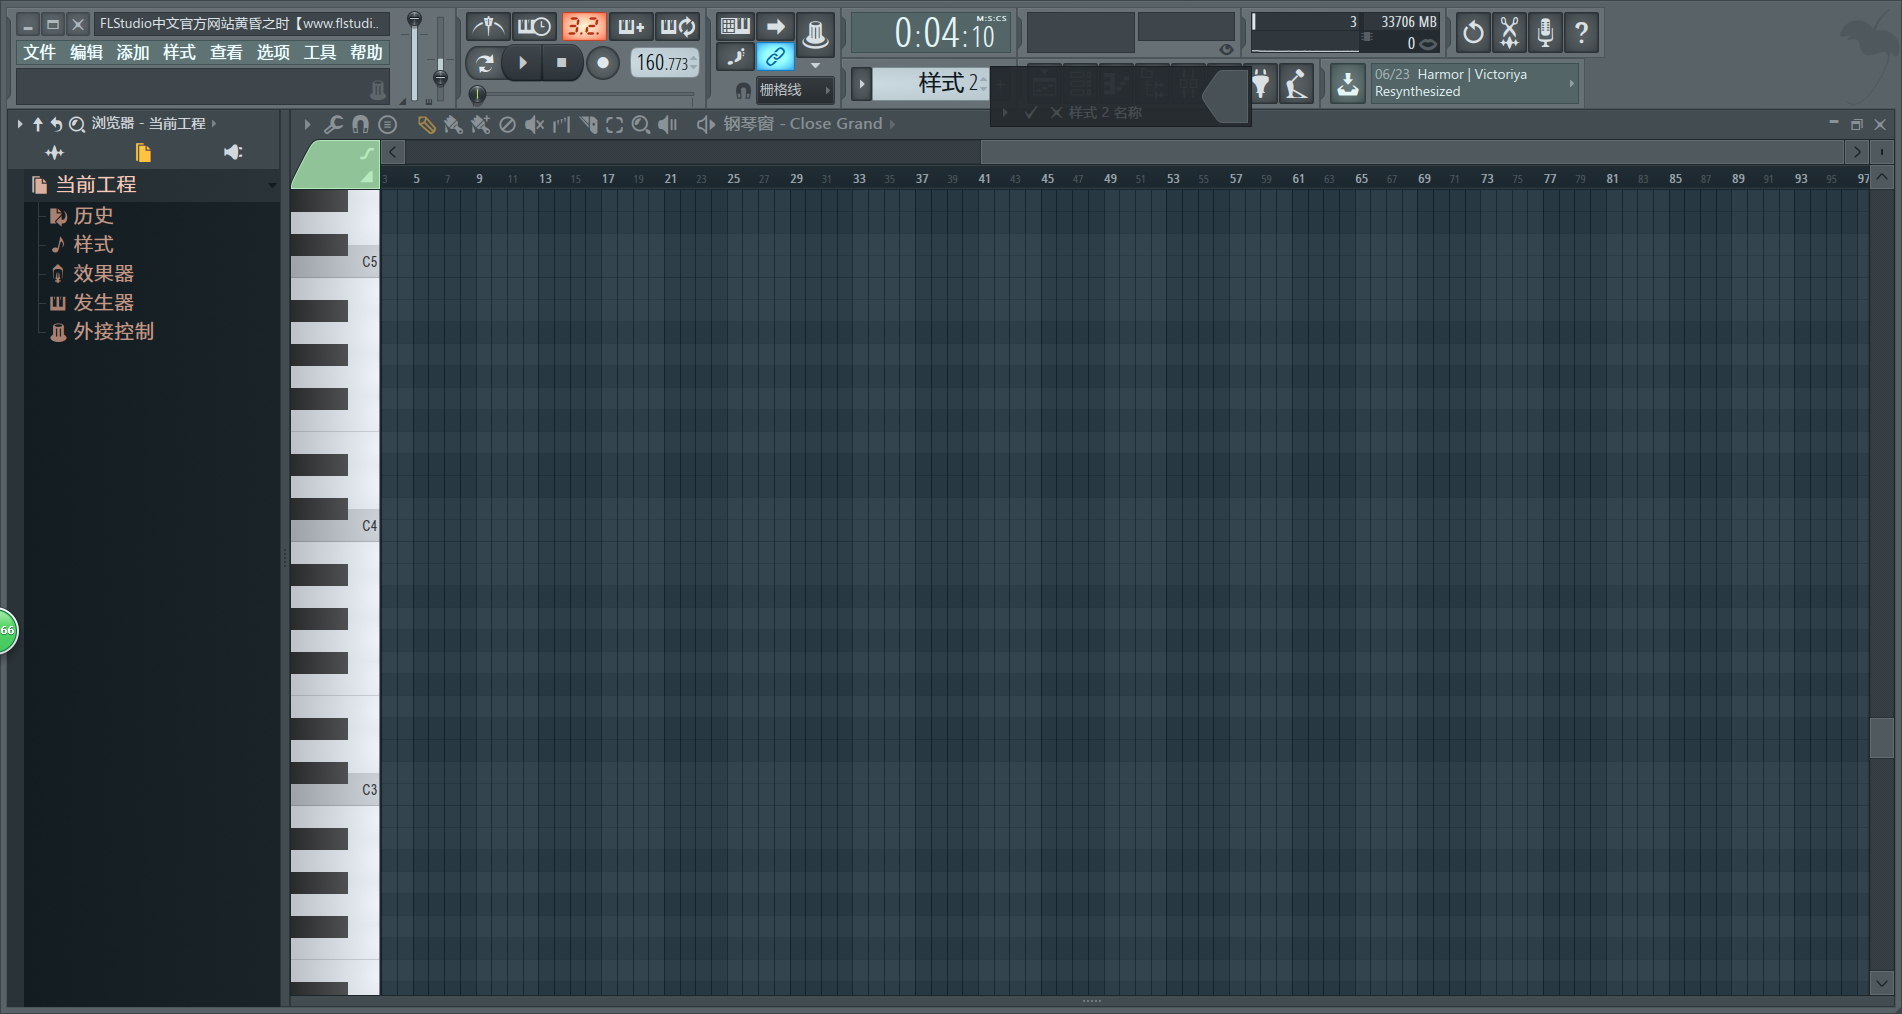Open the 编辑 menu
This screenshot has height=1014, width=1902.
coord(86,52)
